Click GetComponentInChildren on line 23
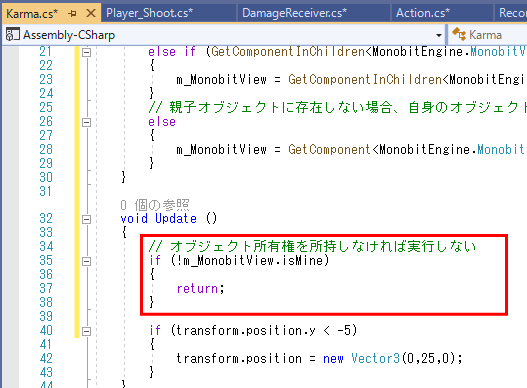The image size is (527, 388). click(x=365, y=80)
